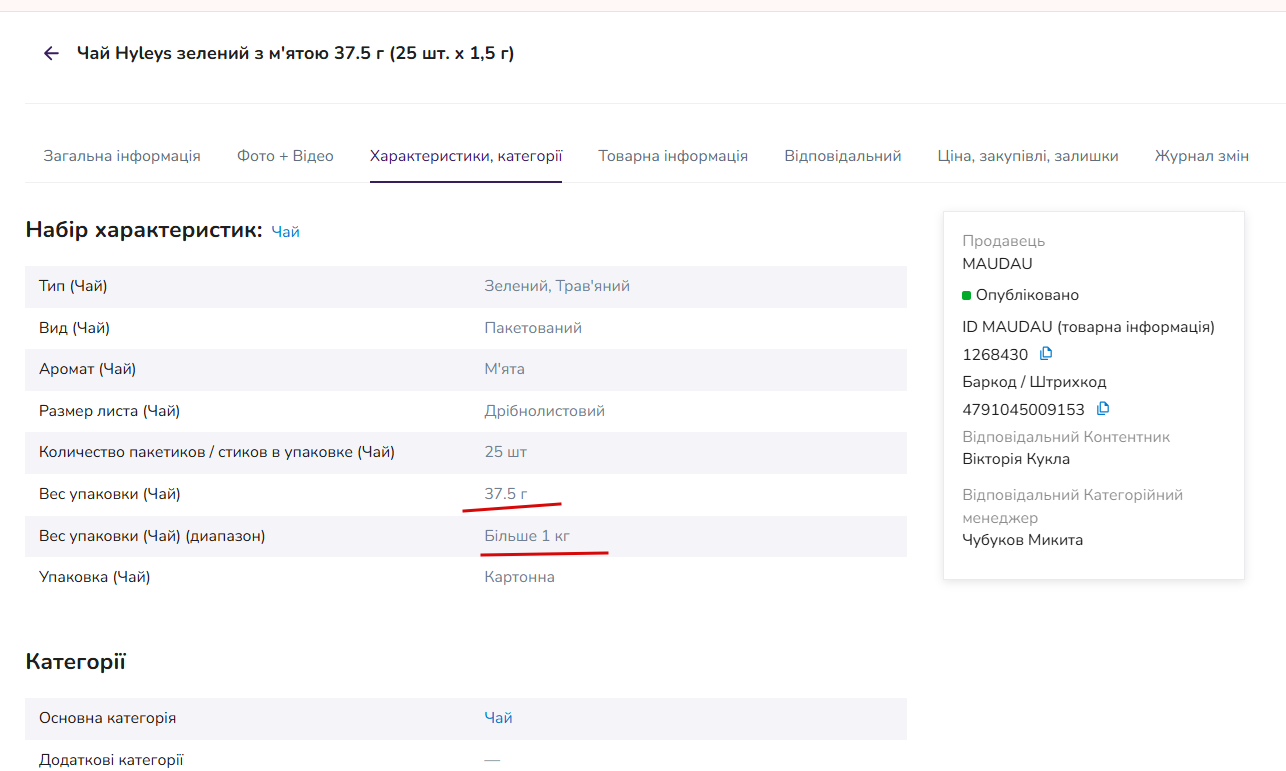The image size is (1286, 771).
Task: Follow the Чай link next to Набір характеристик
Action: coord(286,232)
